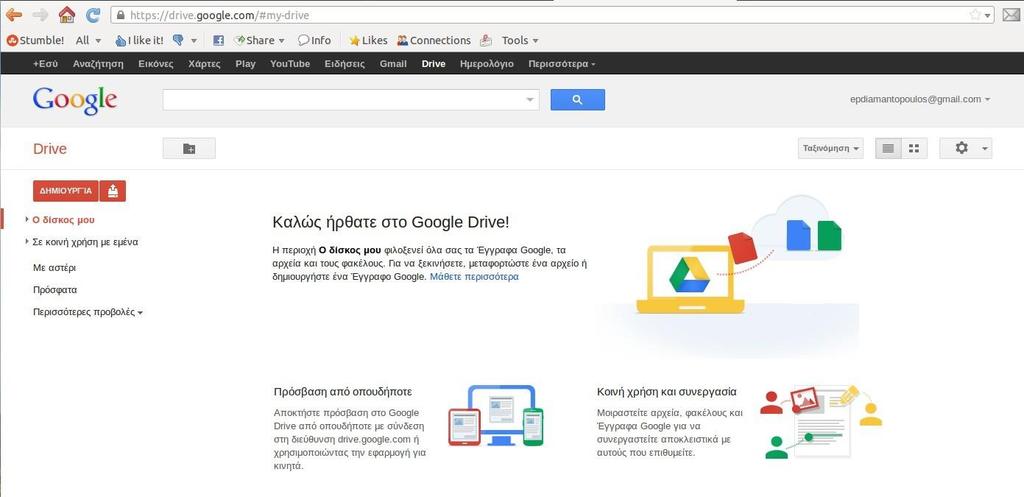Select Drive in the Google bar
The height and width of the screenshot is (497, 1024).
[x=434, y=64]
